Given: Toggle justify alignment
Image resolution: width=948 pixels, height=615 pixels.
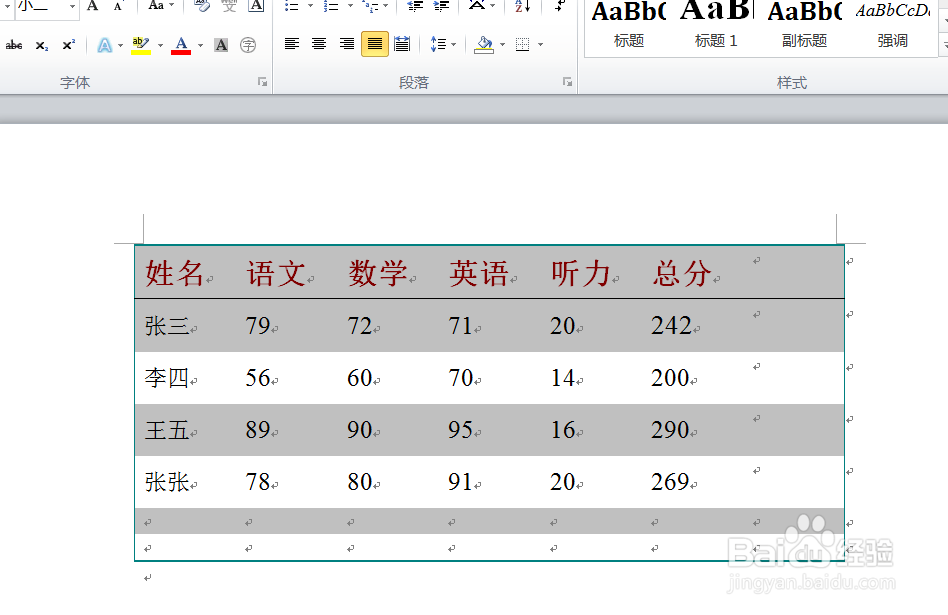Looking at the screenshot, I should click(375, 44).
